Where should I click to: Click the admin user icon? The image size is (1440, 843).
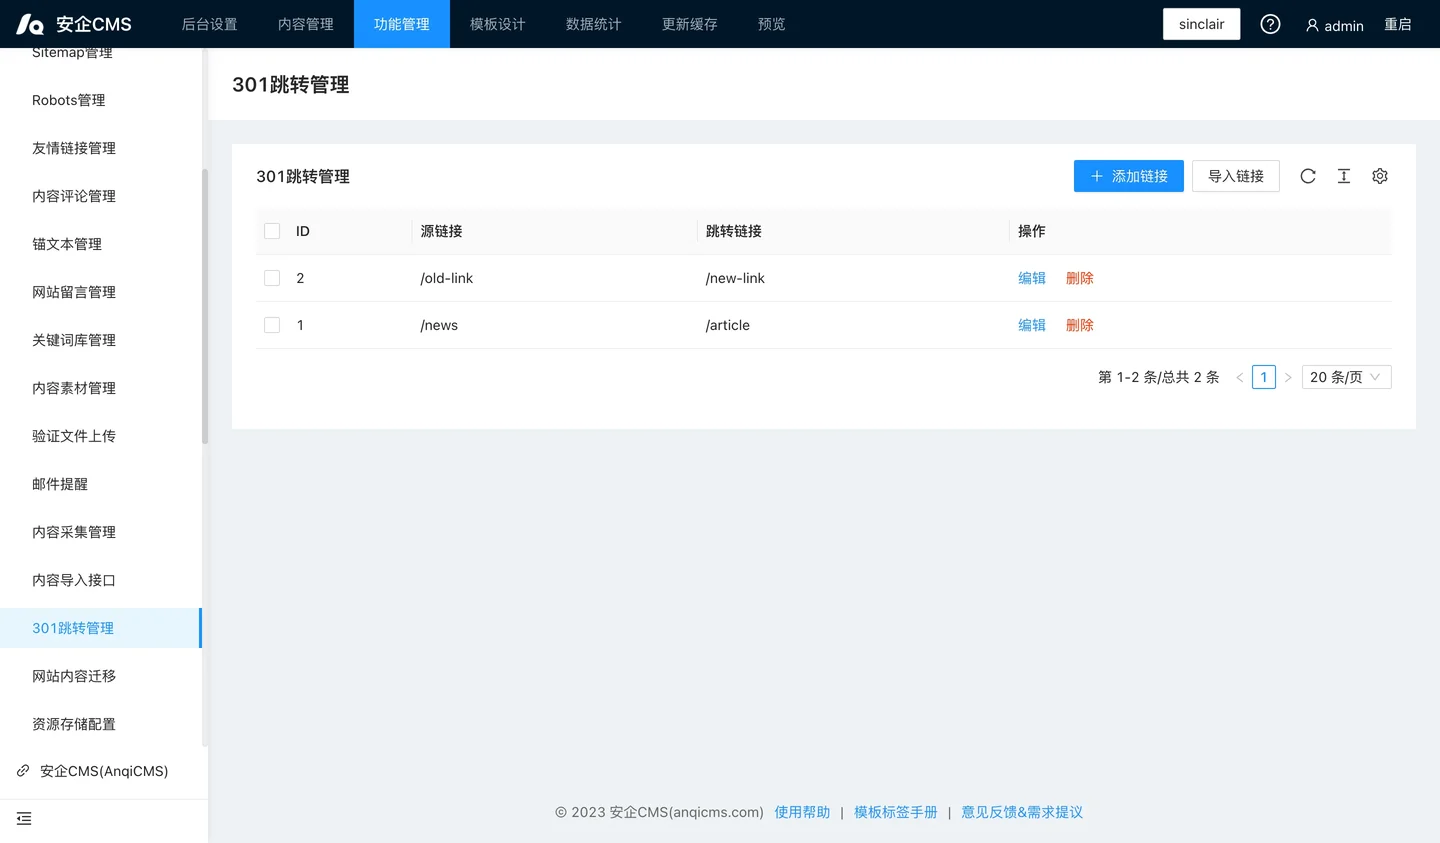(x=1312, y=25)
